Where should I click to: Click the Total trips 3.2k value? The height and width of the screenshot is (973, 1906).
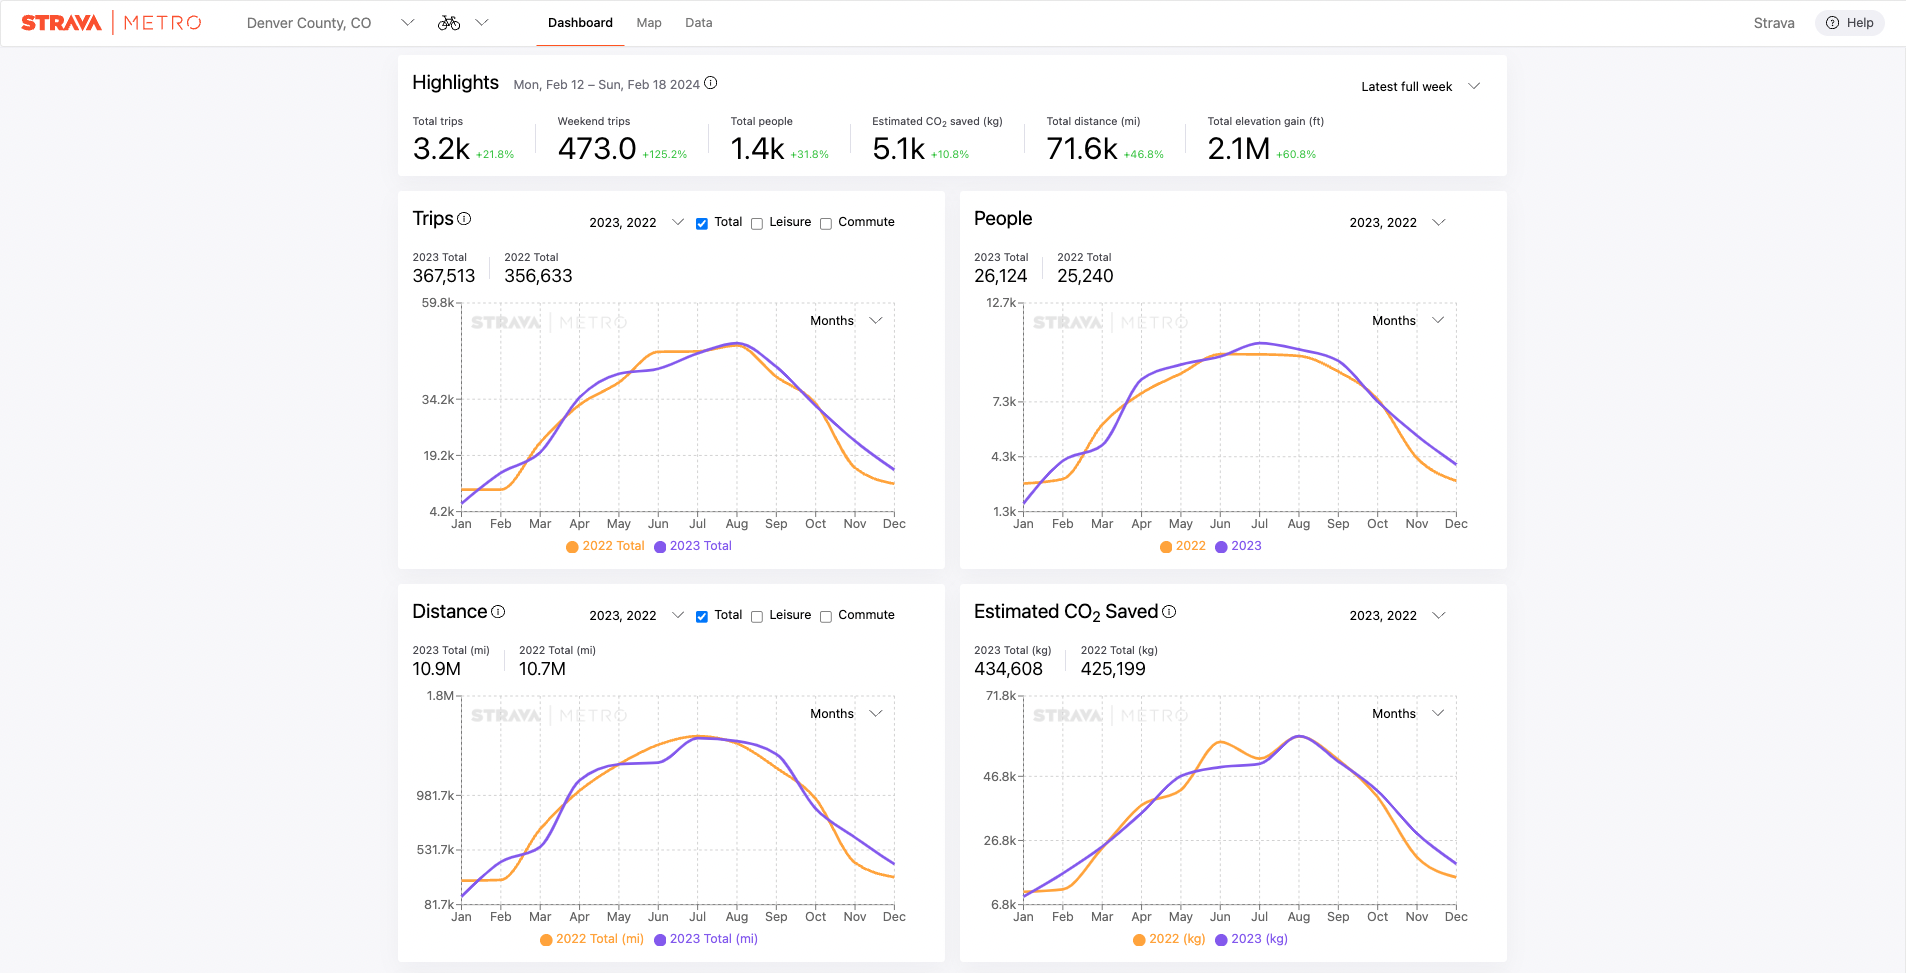(x=441, y=149)
